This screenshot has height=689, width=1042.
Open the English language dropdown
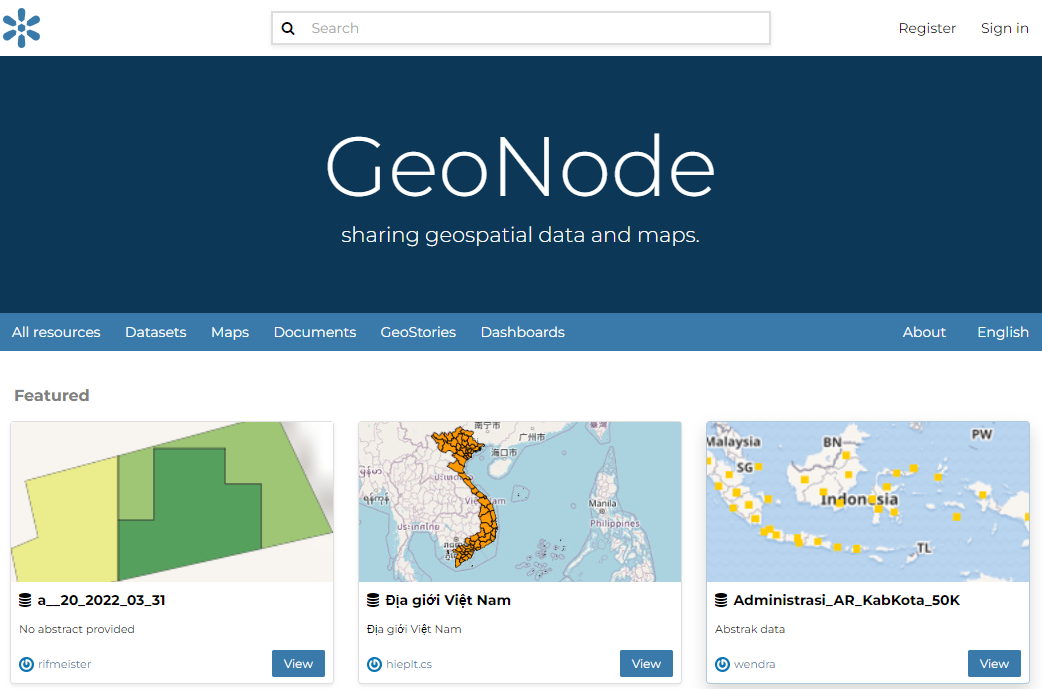[1002, 332]
